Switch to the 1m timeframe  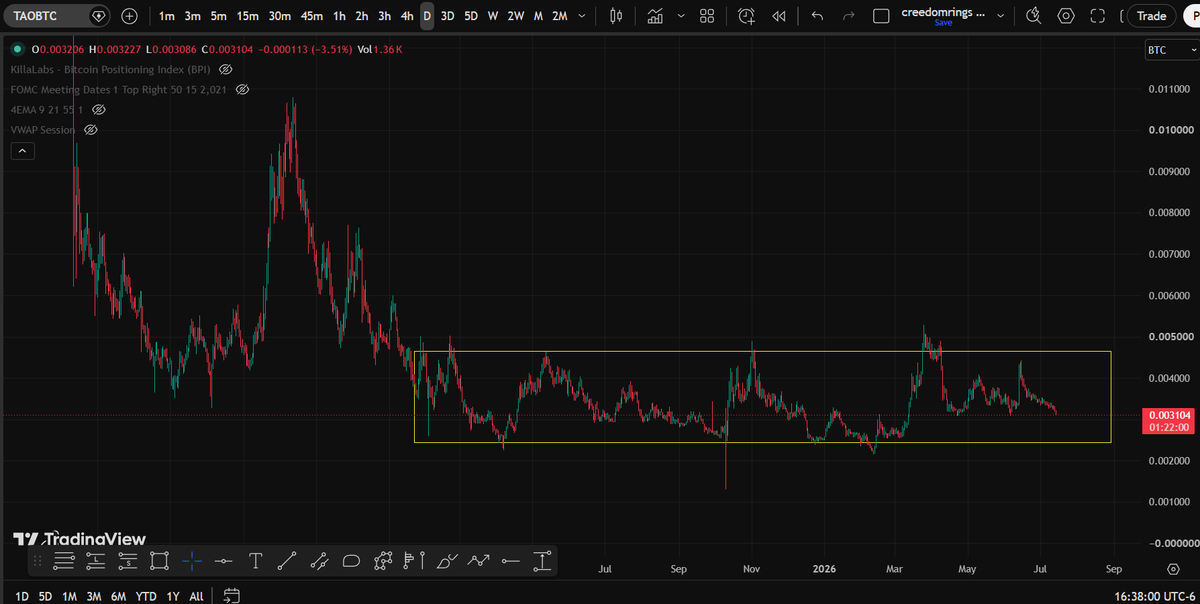166,16
